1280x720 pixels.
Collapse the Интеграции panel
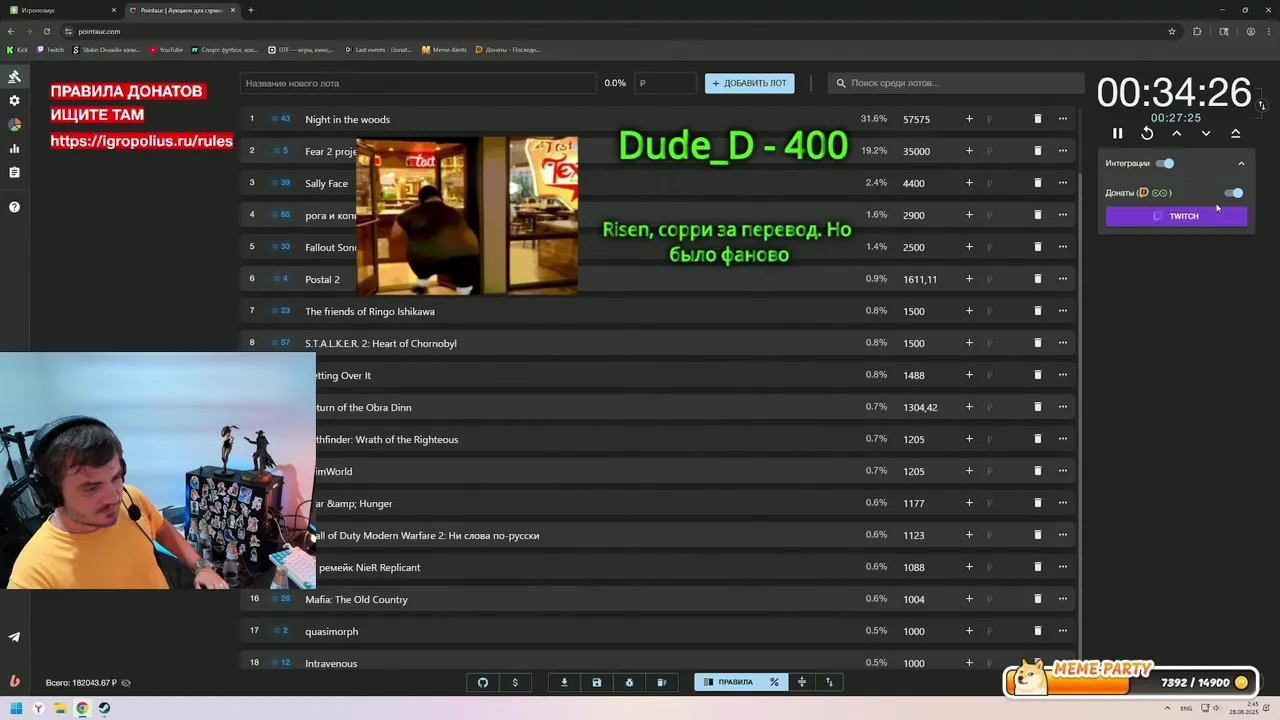point(1241,163)
